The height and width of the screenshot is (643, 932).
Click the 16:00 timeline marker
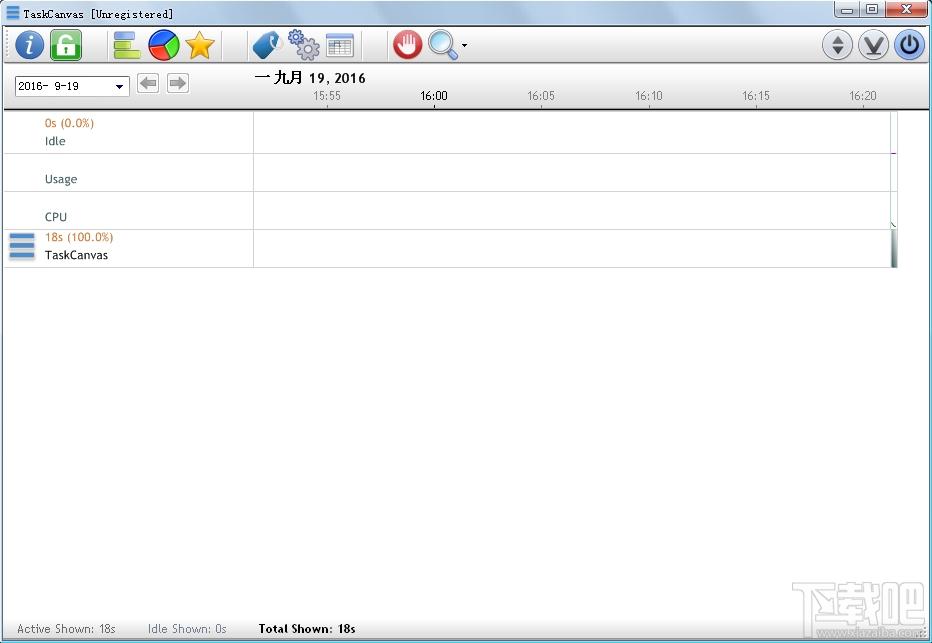[434, 96]
